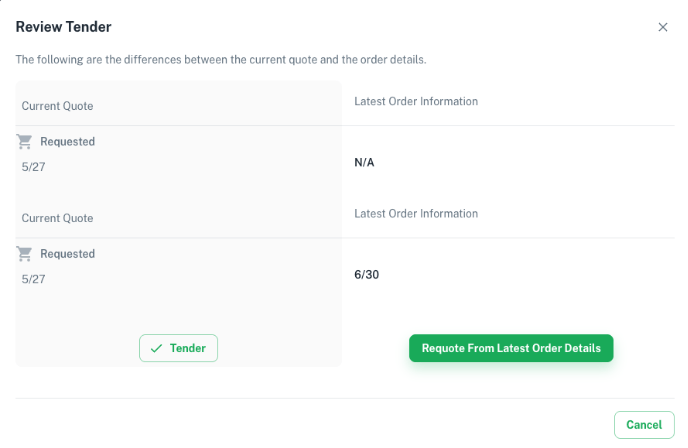Click the 5/27 date beside 6/30
Viewport: 688px width, 448px height.
pyautogui.click(x=33, y=279)
